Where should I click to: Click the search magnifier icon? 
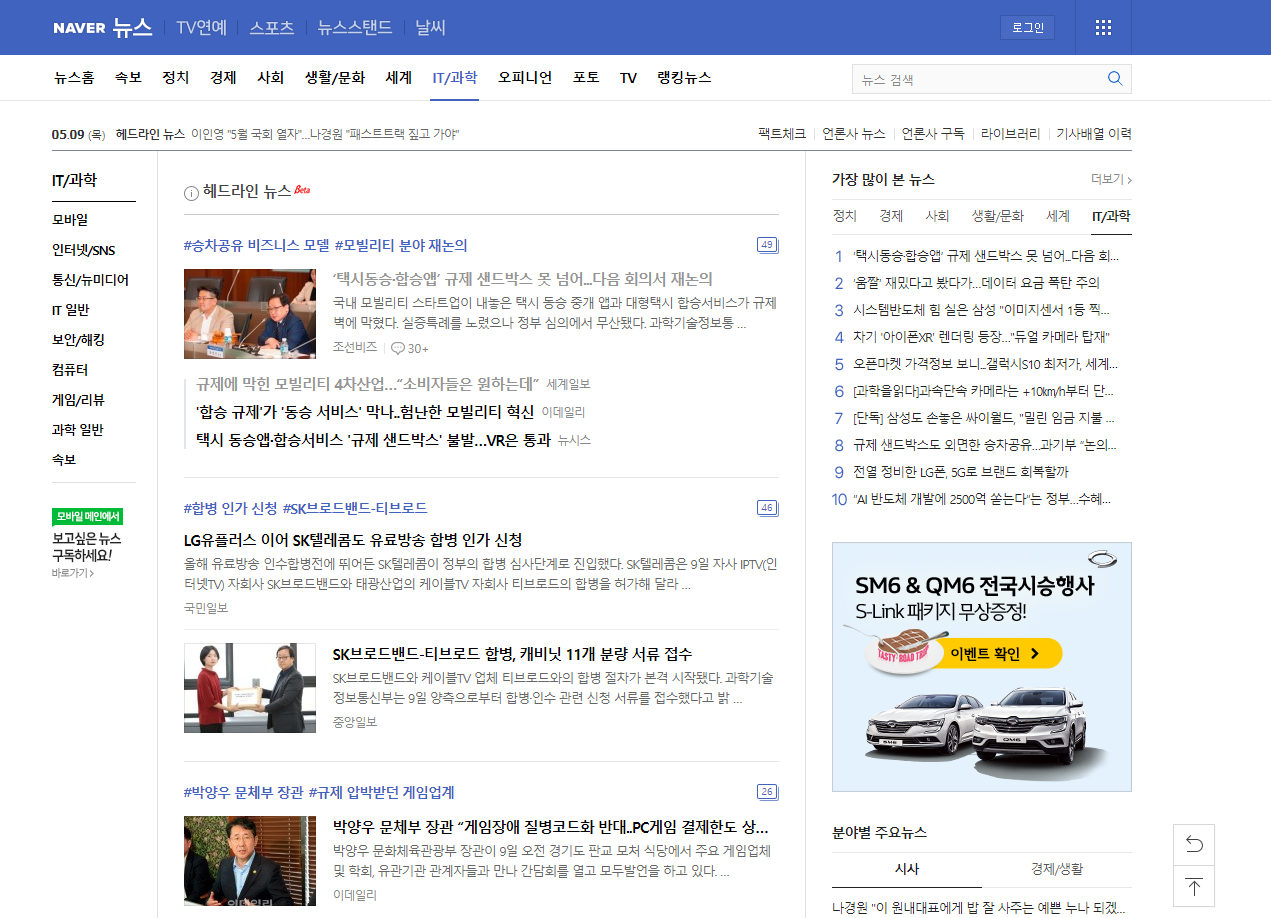point(1115,79)
